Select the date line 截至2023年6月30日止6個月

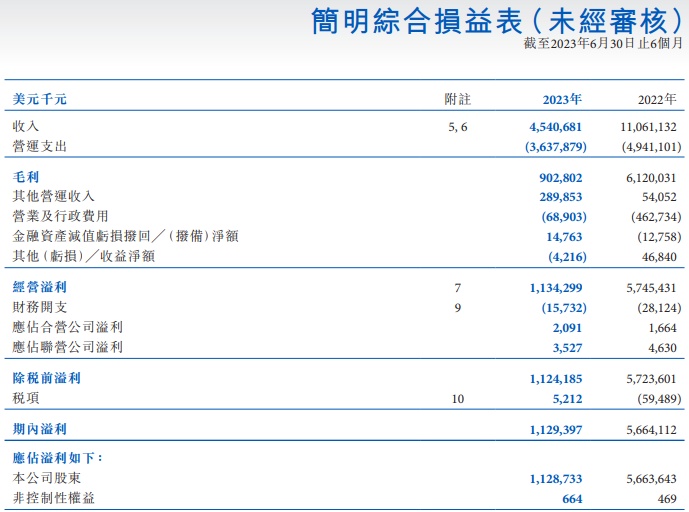coord(603,43)
